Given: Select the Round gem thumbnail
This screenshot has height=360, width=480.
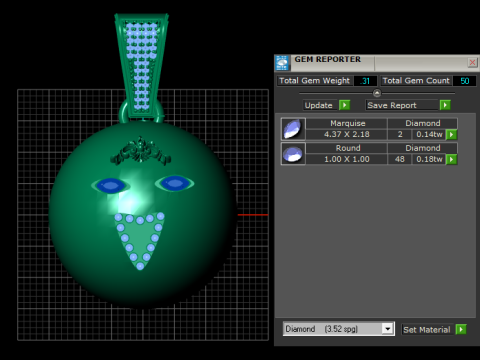Looking at the screenshot, I should 293,154.
